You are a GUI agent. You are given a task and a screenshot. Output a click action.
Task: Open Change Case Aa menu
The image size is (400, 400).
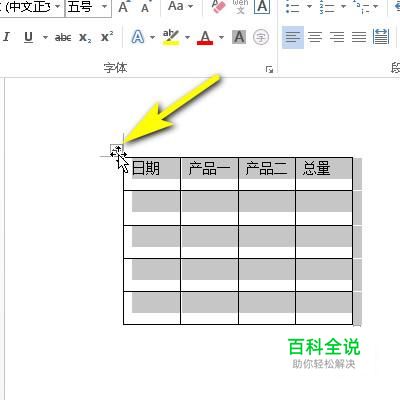click(x=180, y=6)
